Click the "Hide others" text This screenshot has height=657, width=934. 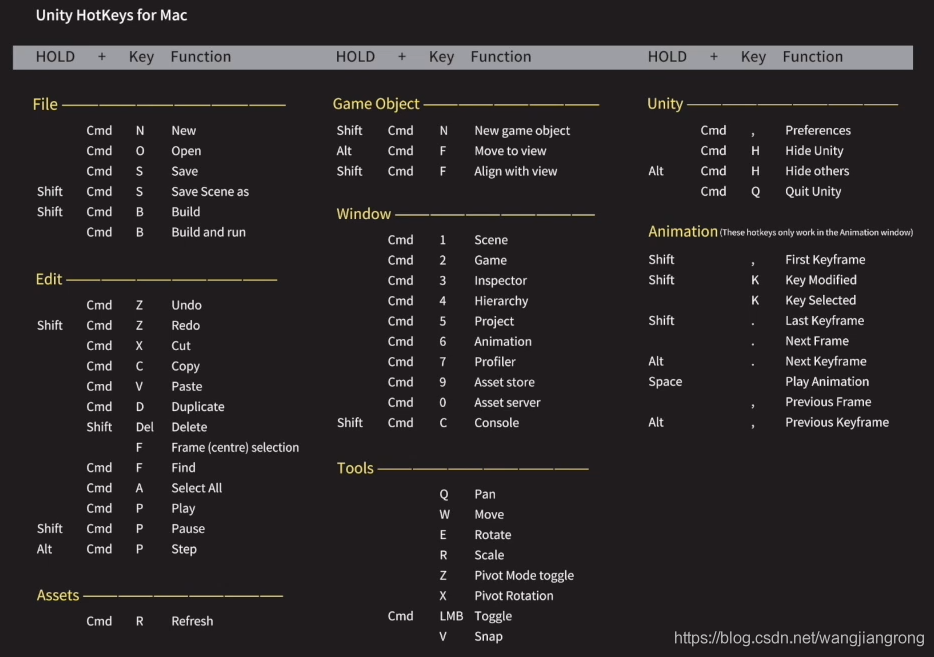coord(817,172)
